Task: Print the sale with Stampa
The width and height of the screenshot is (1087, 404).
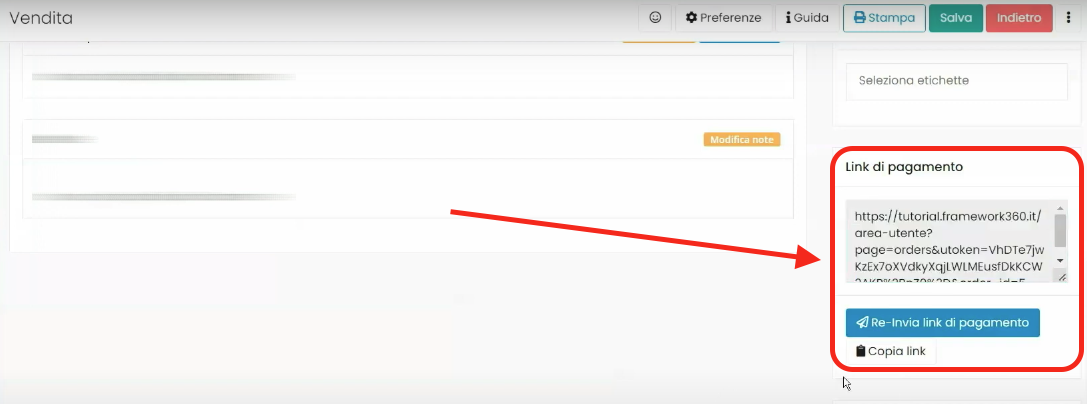Action: point(884,18)
